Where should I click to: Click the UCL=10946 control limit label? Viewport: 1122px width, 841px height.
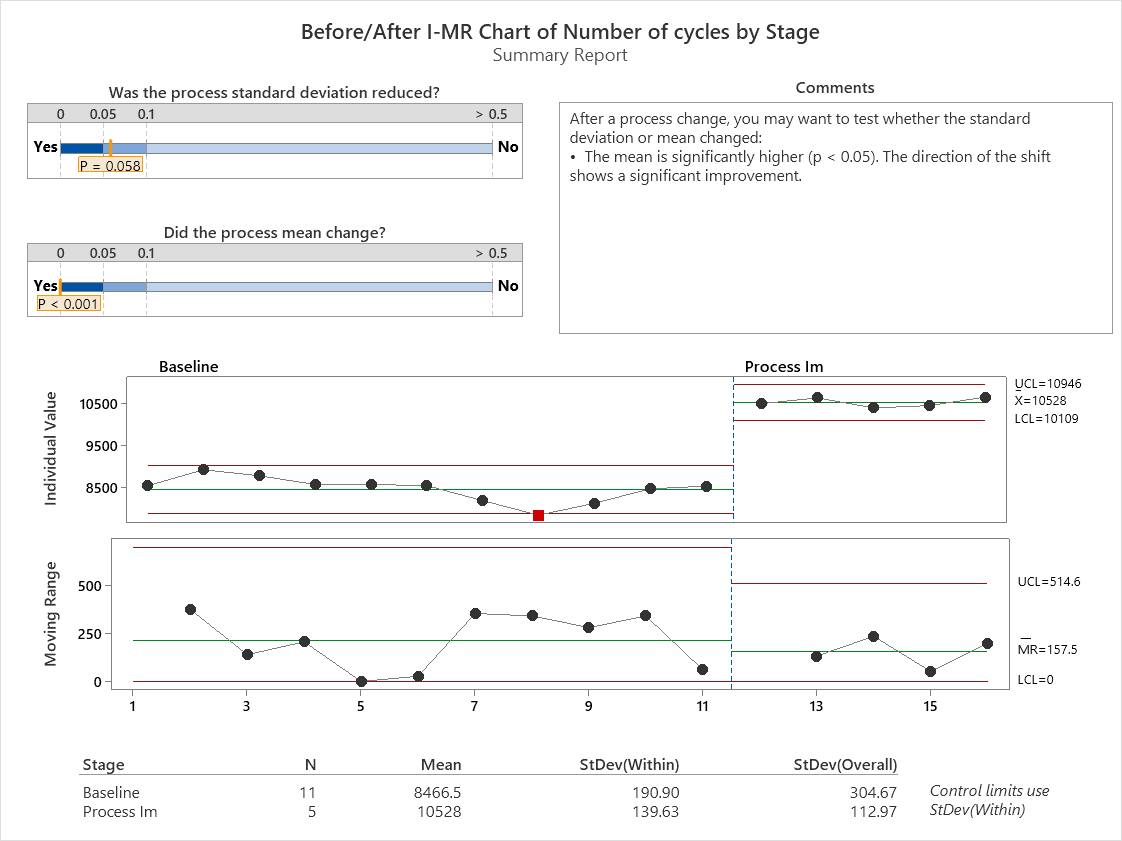(x=1047, y=383)
